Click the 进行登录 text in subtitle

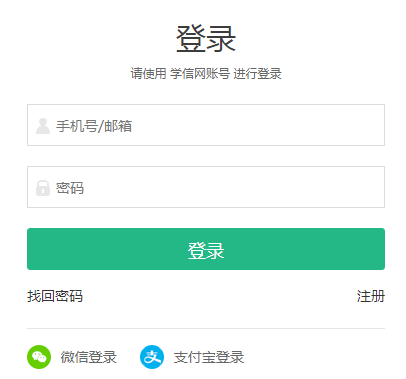click(x=258, y=74)
